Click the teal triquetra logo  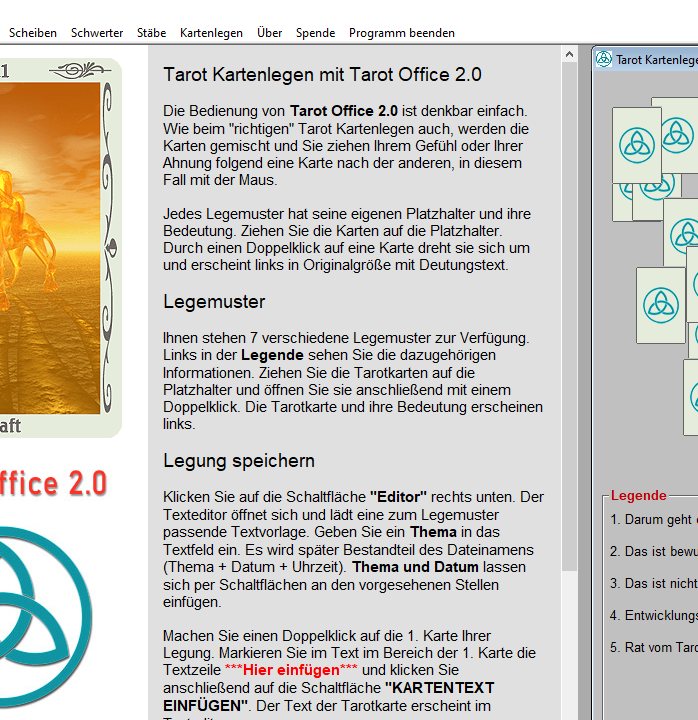[x=44, y=615]
